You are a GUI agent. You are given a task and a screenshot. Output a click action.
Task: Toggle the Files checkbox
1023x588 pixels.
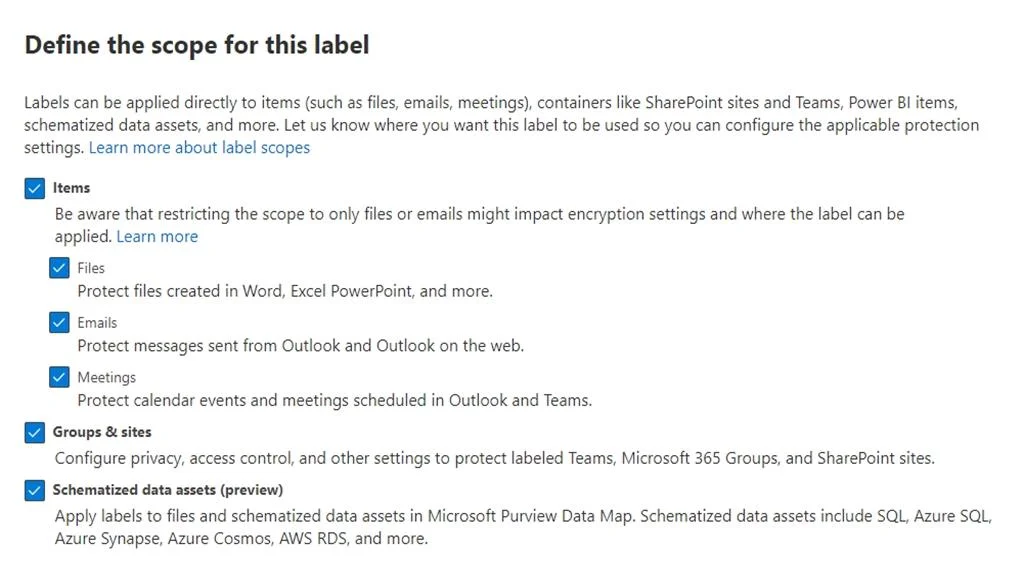[59, 268]
